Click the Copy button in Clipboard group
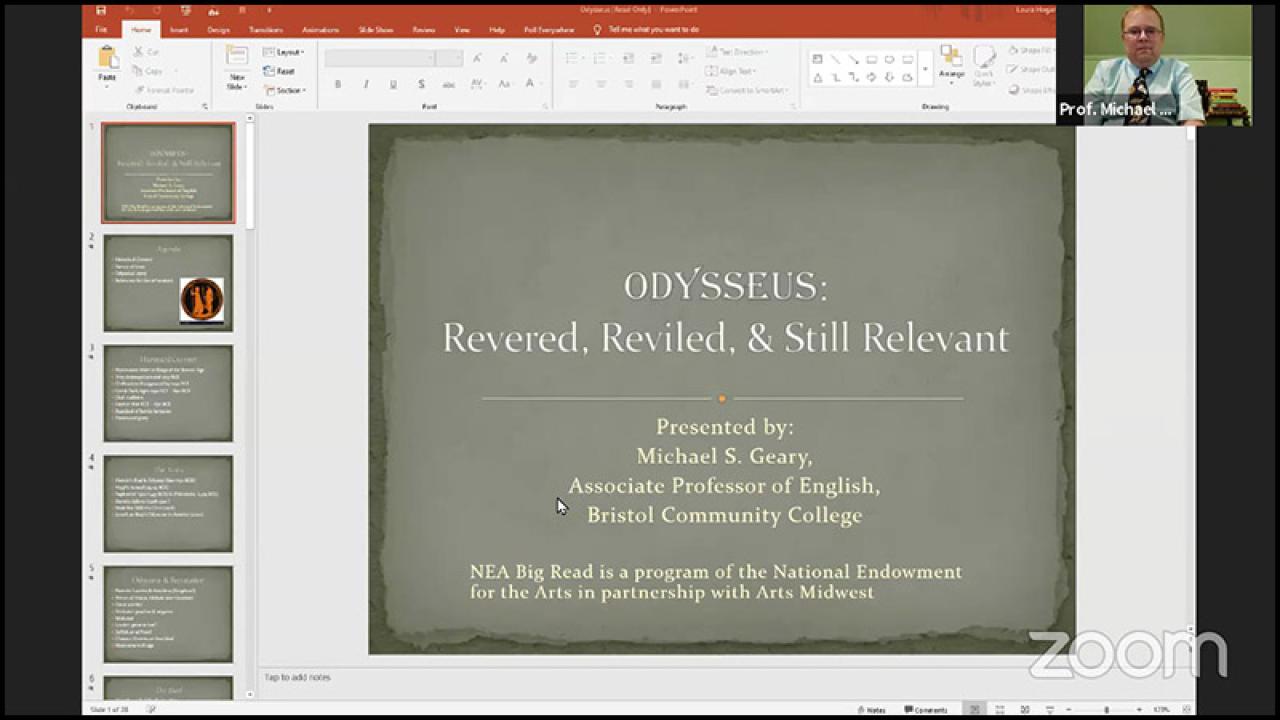Image resolution: width=1280 pixels, height=720 pixels. click(x=147, y=71)
